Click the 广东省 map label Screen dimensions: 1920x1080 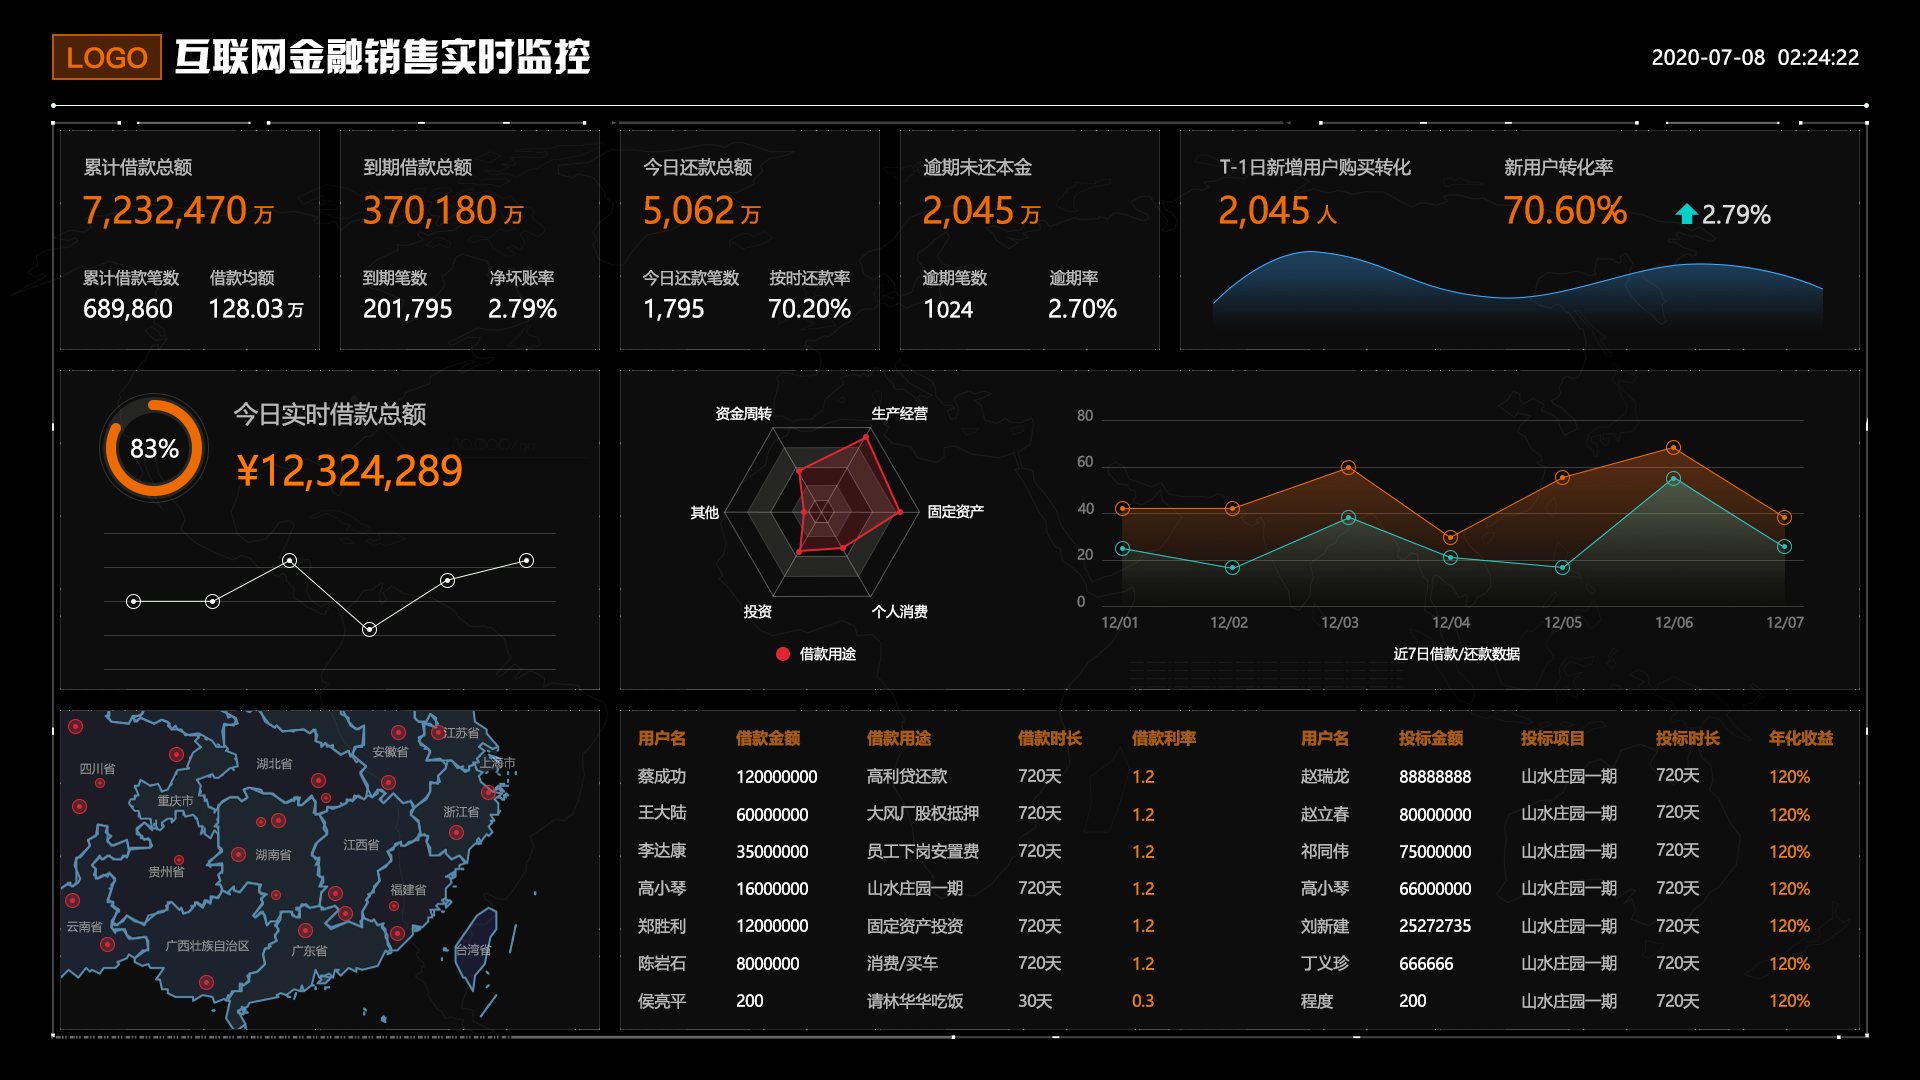[x=309, y=951]
